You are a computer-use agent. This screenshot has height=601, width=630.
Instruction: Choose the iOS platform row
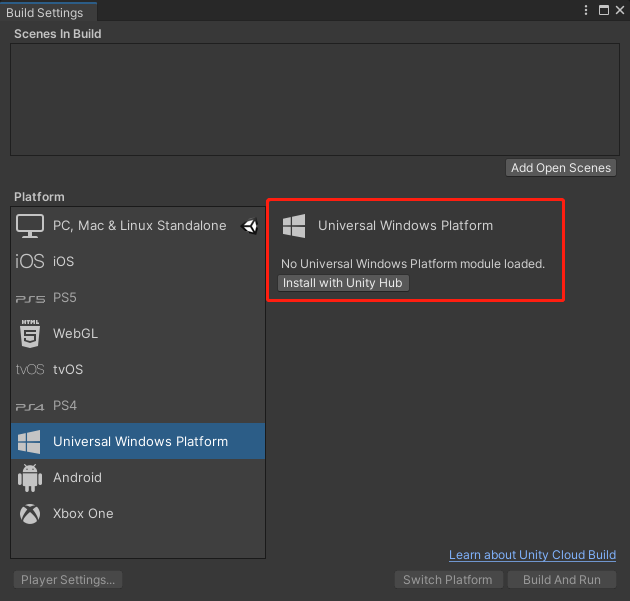138,261
